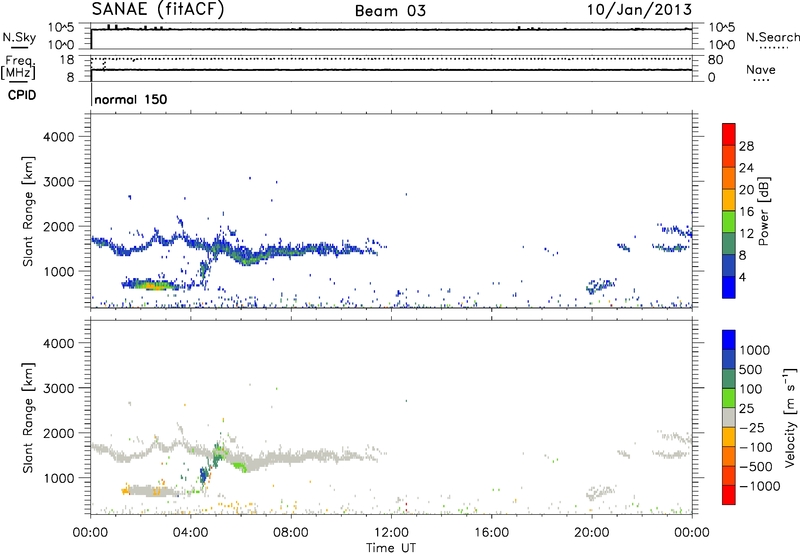Click the blue high-velocity echo near 04:30
The width and height of the screenshot is (800, 554).
click(x=204, y=475)
